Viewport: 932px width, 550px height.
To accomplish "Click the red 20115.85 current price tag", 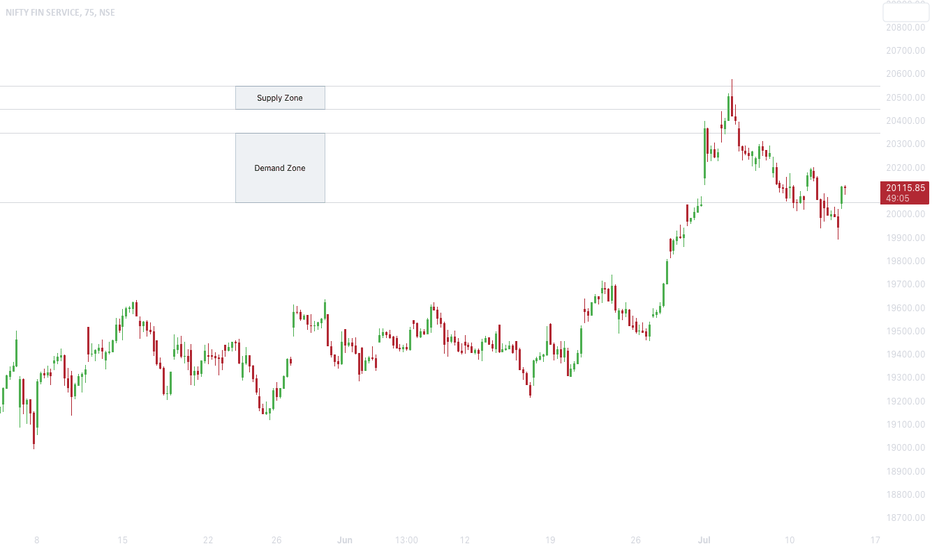I will coord(904,193).
